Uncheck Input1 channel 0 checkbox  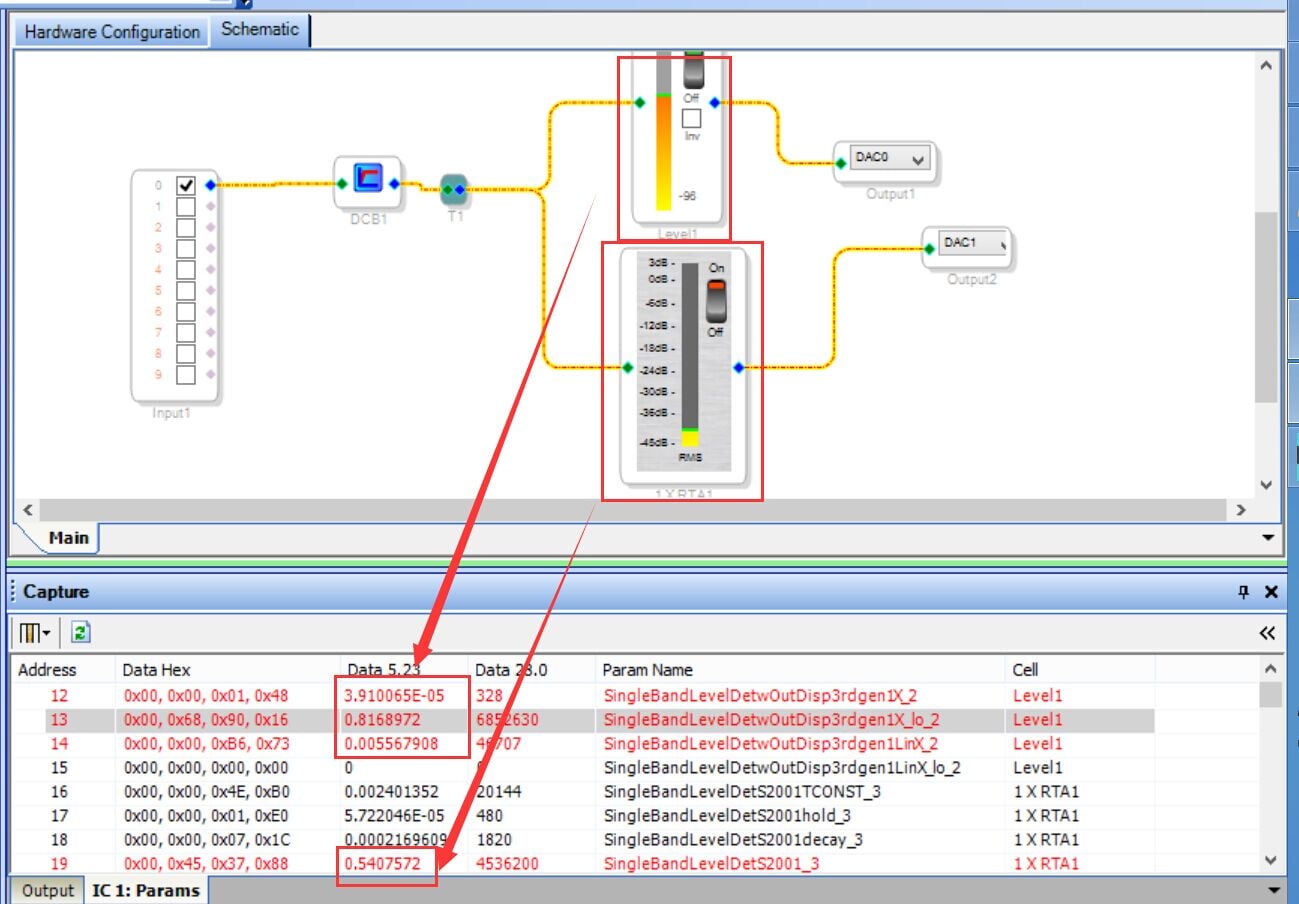pos(185,185)
